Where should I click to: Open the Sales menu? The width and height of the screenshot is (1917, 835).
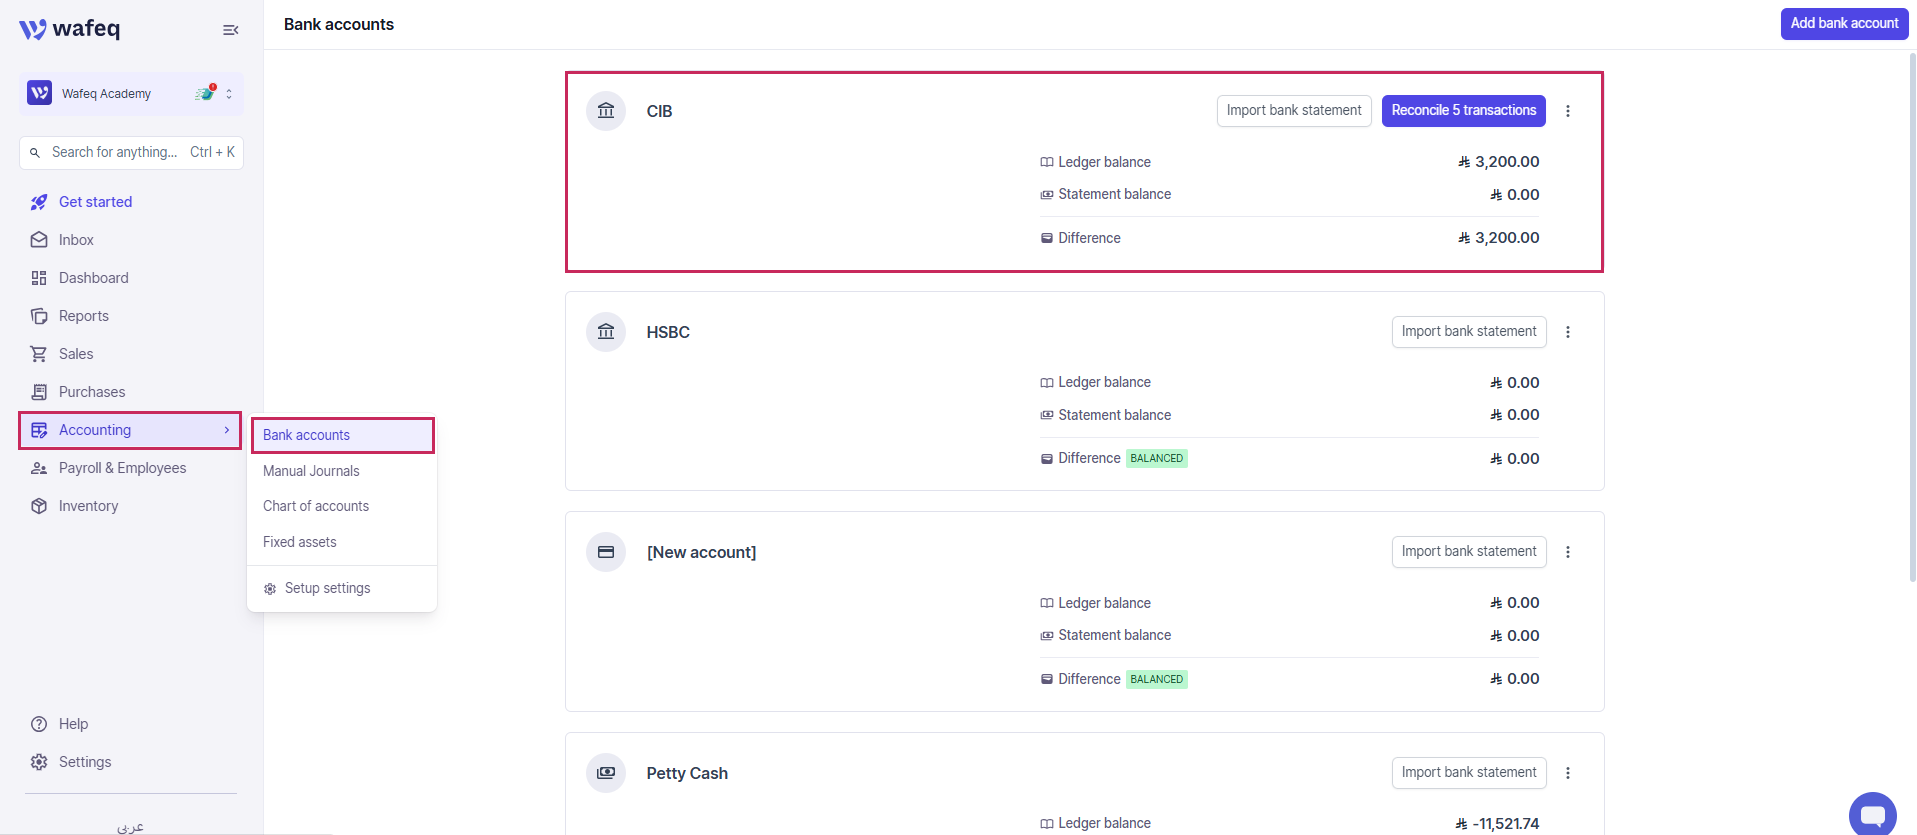coord(76,354)
